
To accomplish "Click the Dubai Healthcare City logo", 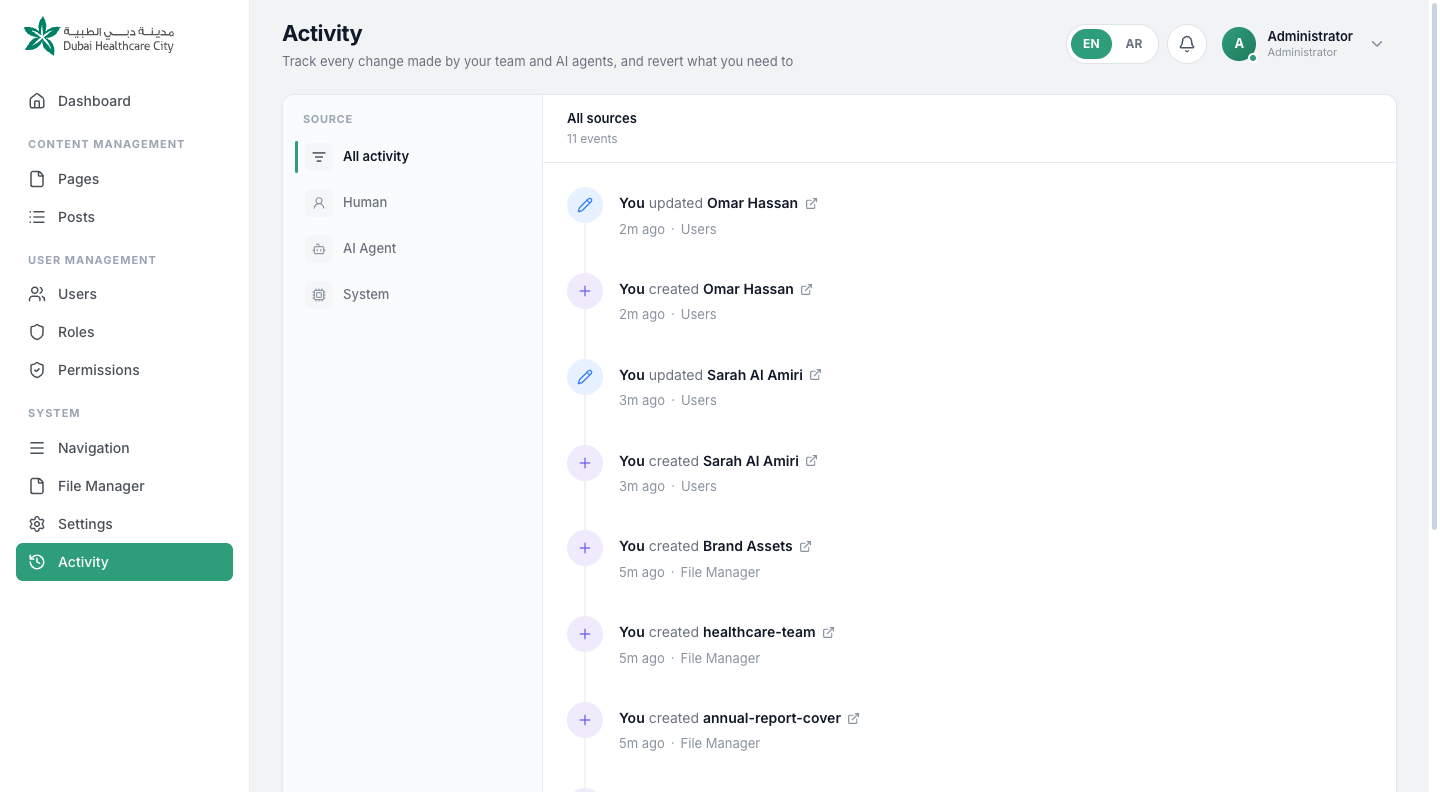I will click(99, 36).
